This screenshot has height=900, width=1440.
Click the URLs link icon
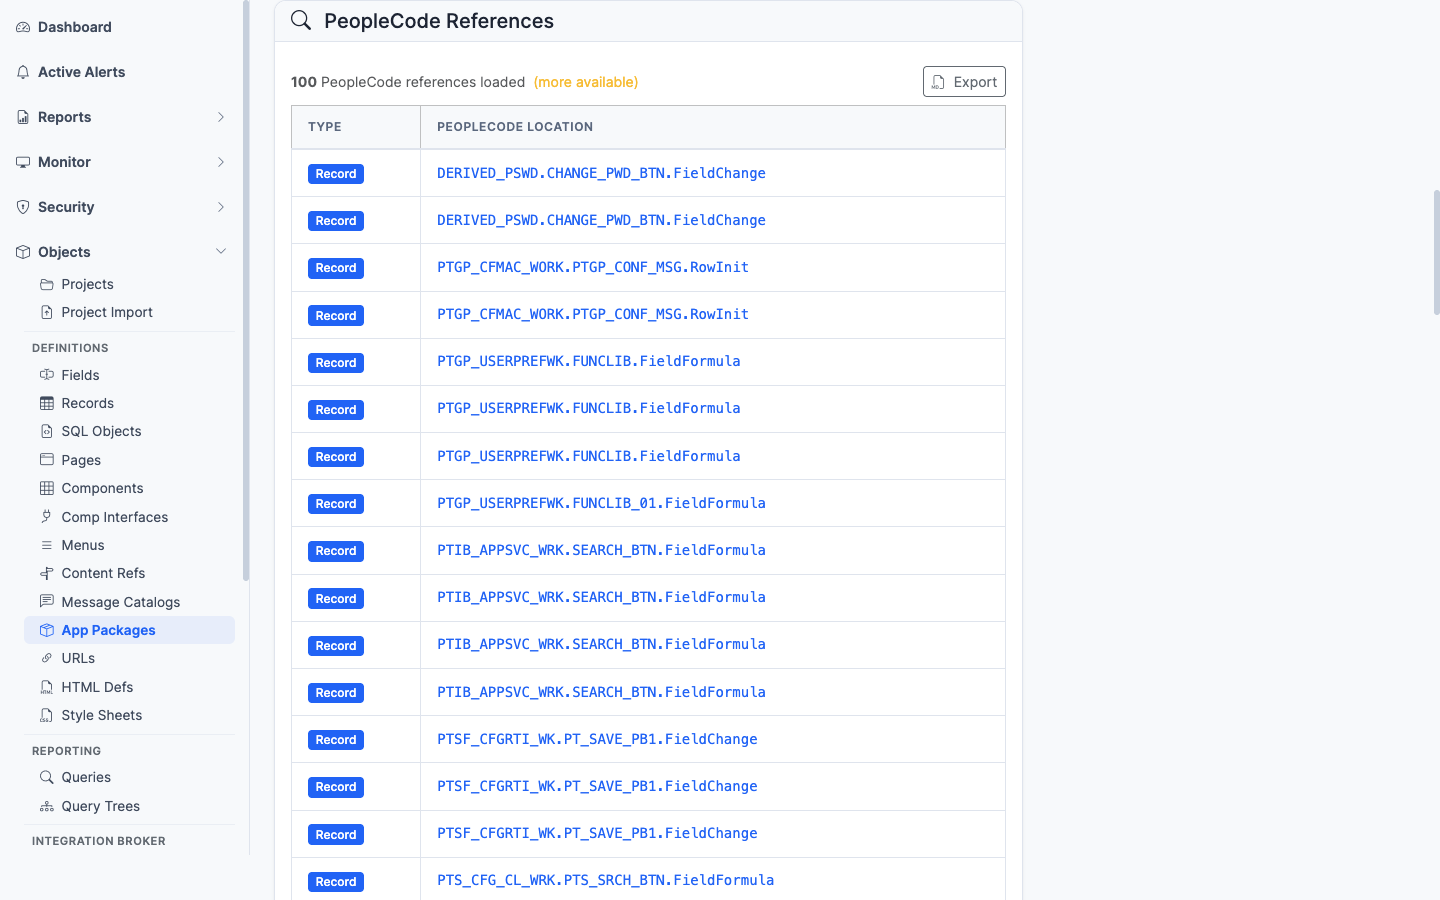click(47, 658)
